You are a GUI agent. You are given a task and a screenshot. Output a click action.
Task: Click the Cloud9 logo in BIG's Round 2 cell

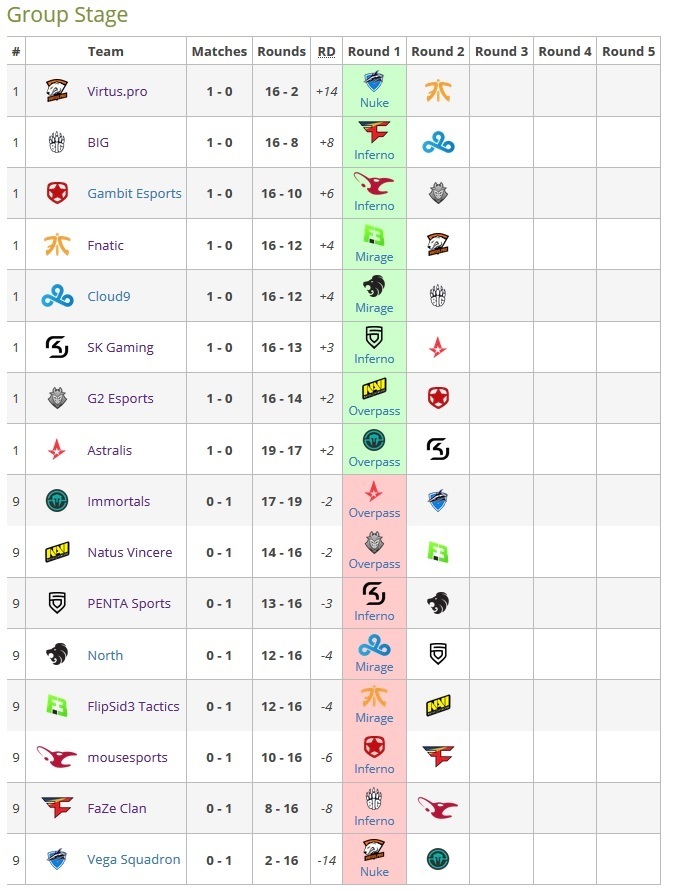coord(438,142)
